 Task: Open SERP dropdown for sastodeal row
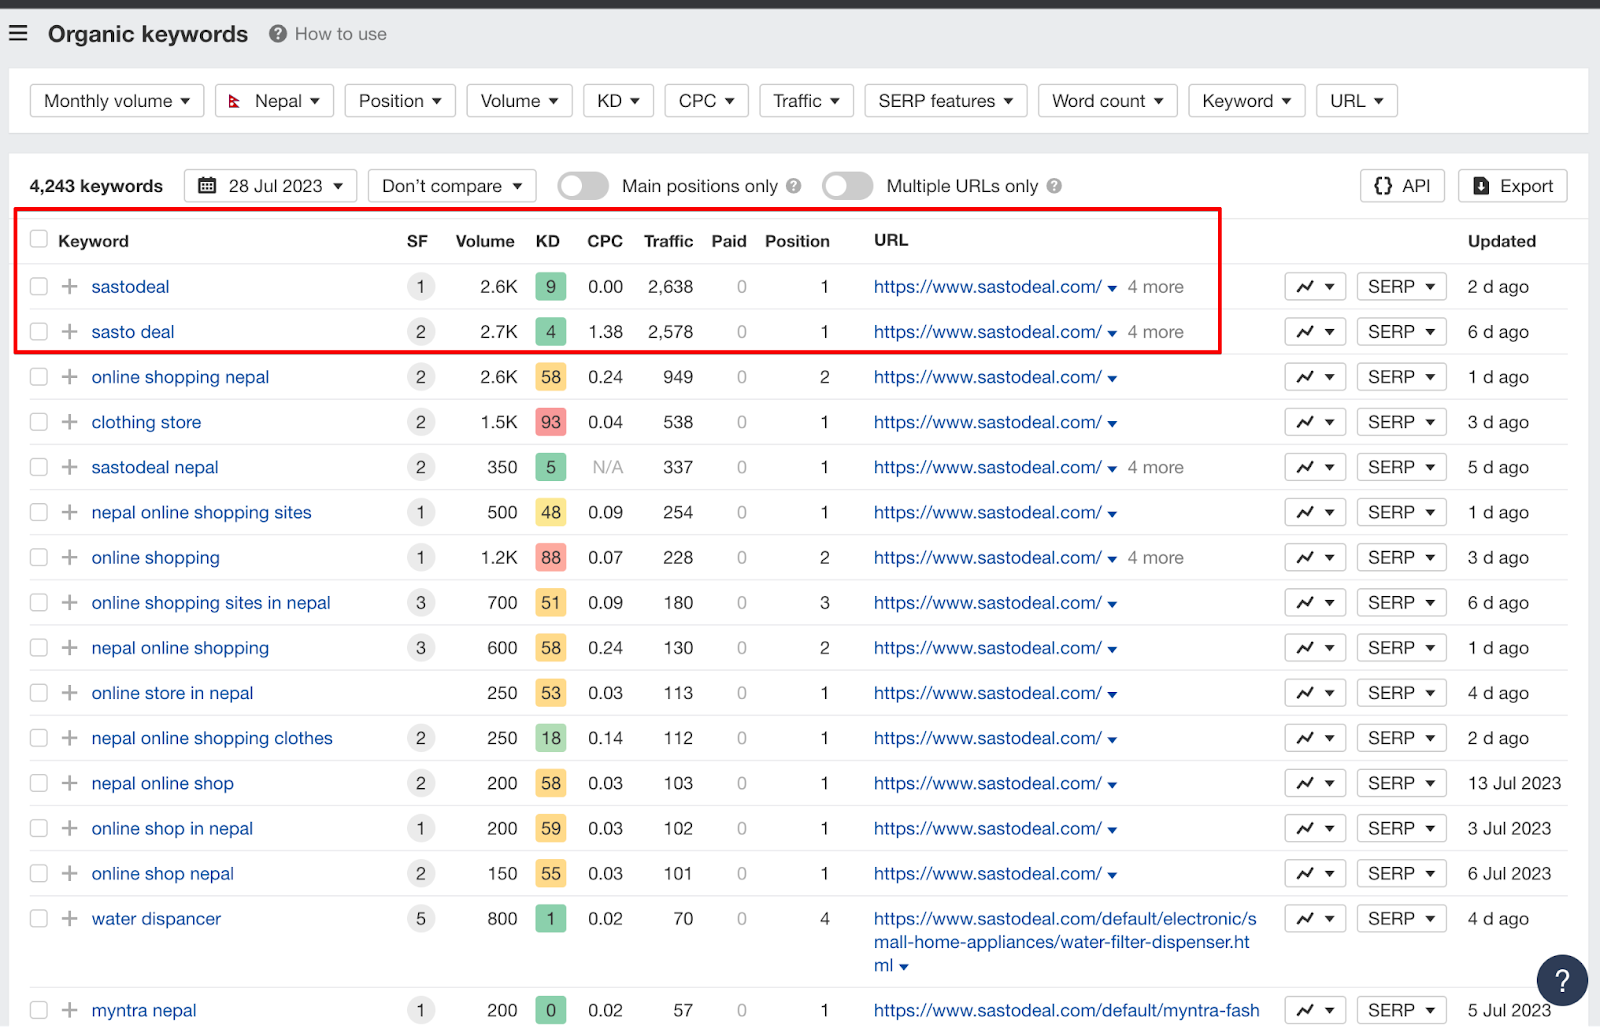[x=1401, y=287]
